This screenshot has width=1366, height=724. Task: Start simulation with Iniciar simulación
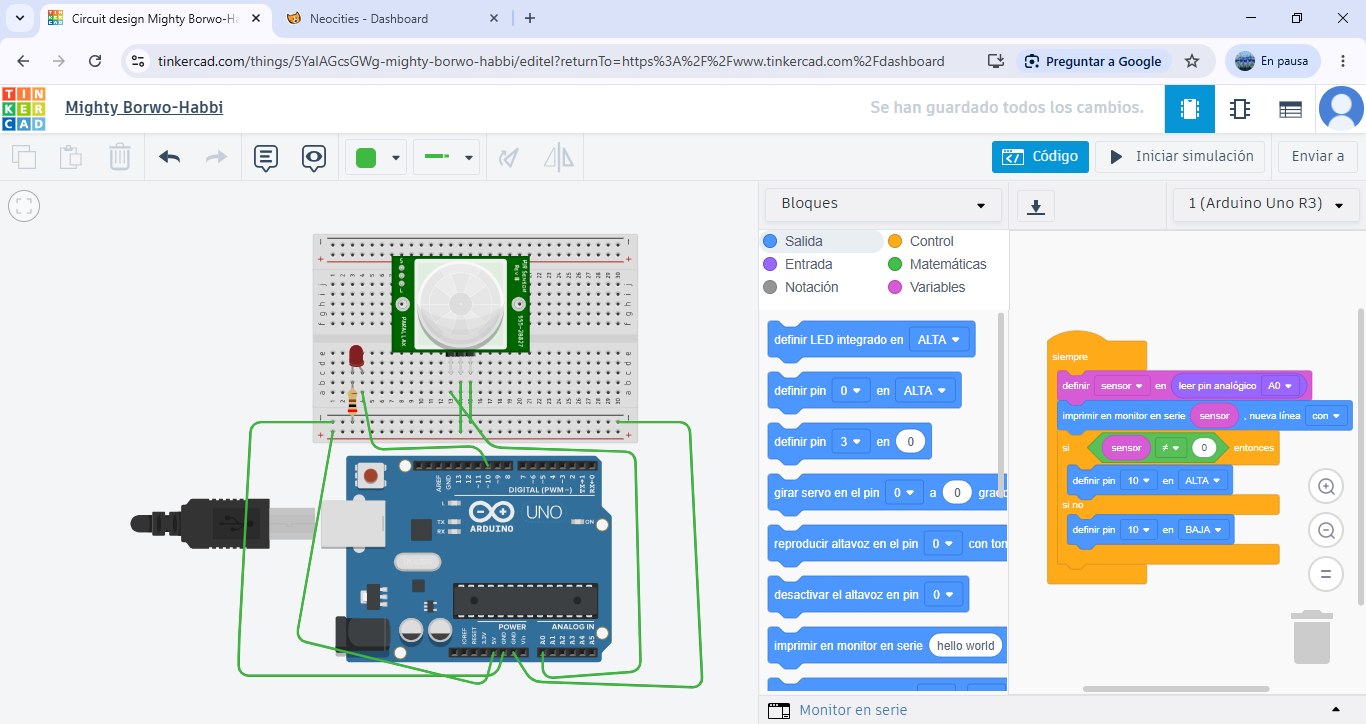tap(1180, 156)
